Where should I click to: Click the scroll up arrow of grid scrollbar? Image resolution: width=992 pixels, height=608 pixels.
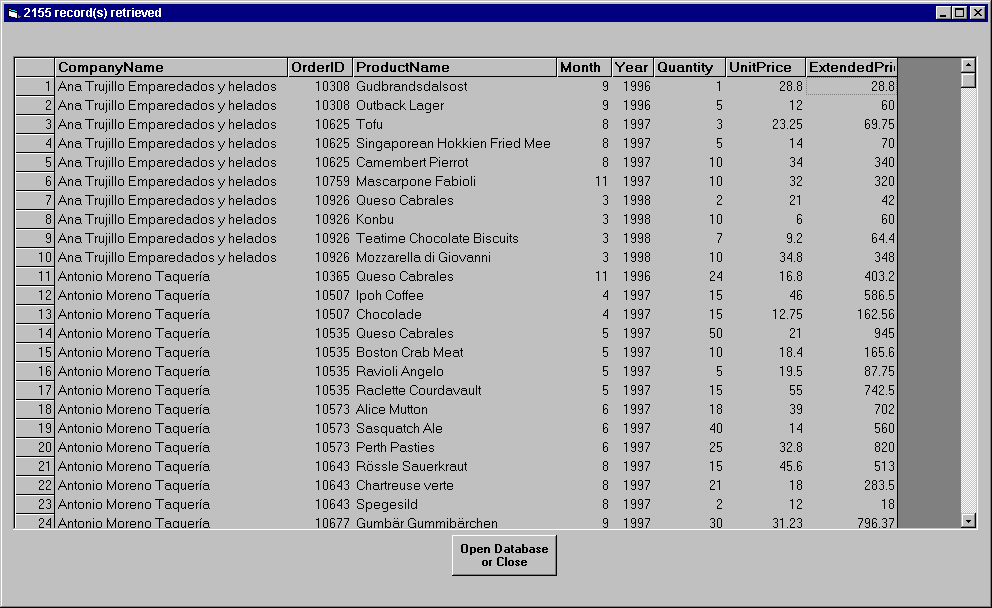[x=968, y=65]
